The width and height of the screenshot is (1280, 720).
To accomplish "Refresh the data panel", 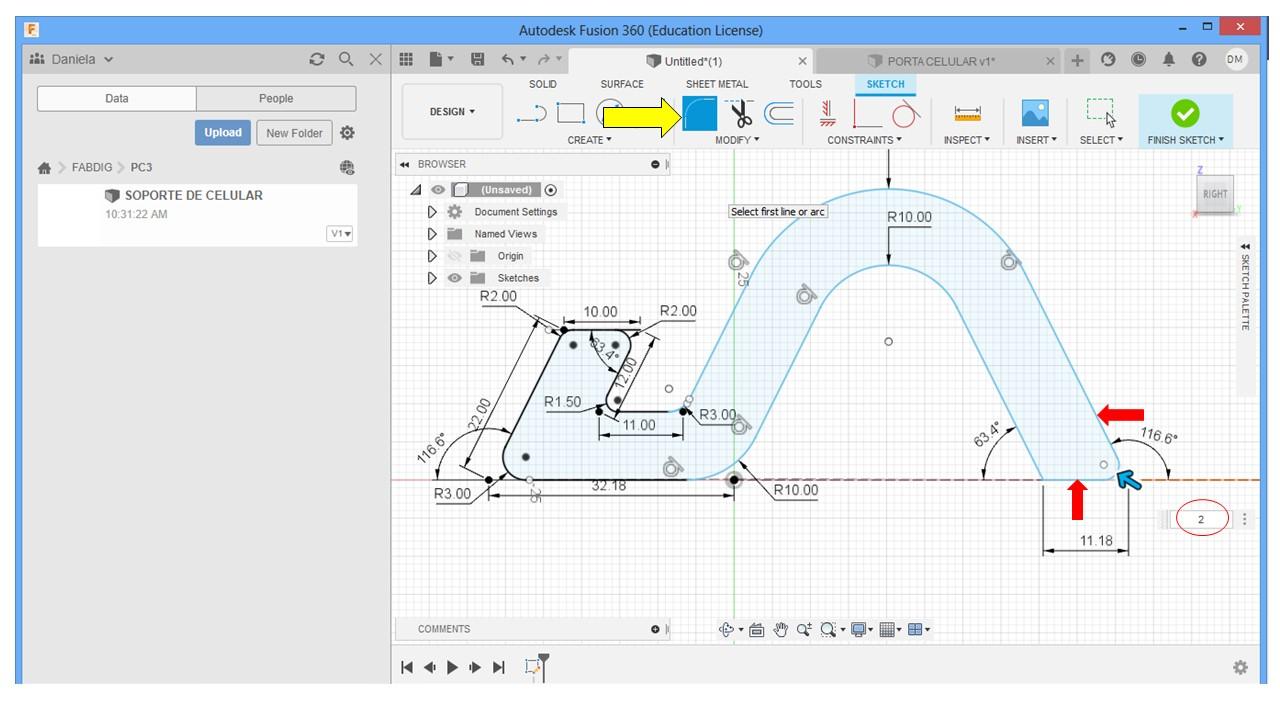I will pyautogui.click(x=318, y=60).
